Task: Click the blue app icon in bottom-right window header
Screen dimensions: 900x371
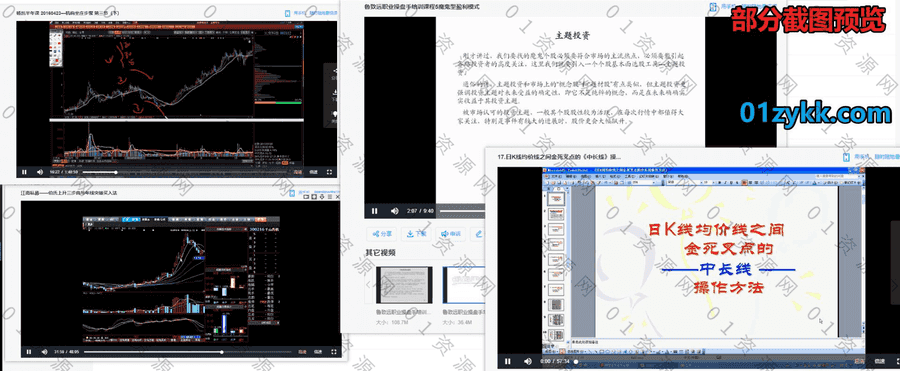Action: [x=847, y=156]
